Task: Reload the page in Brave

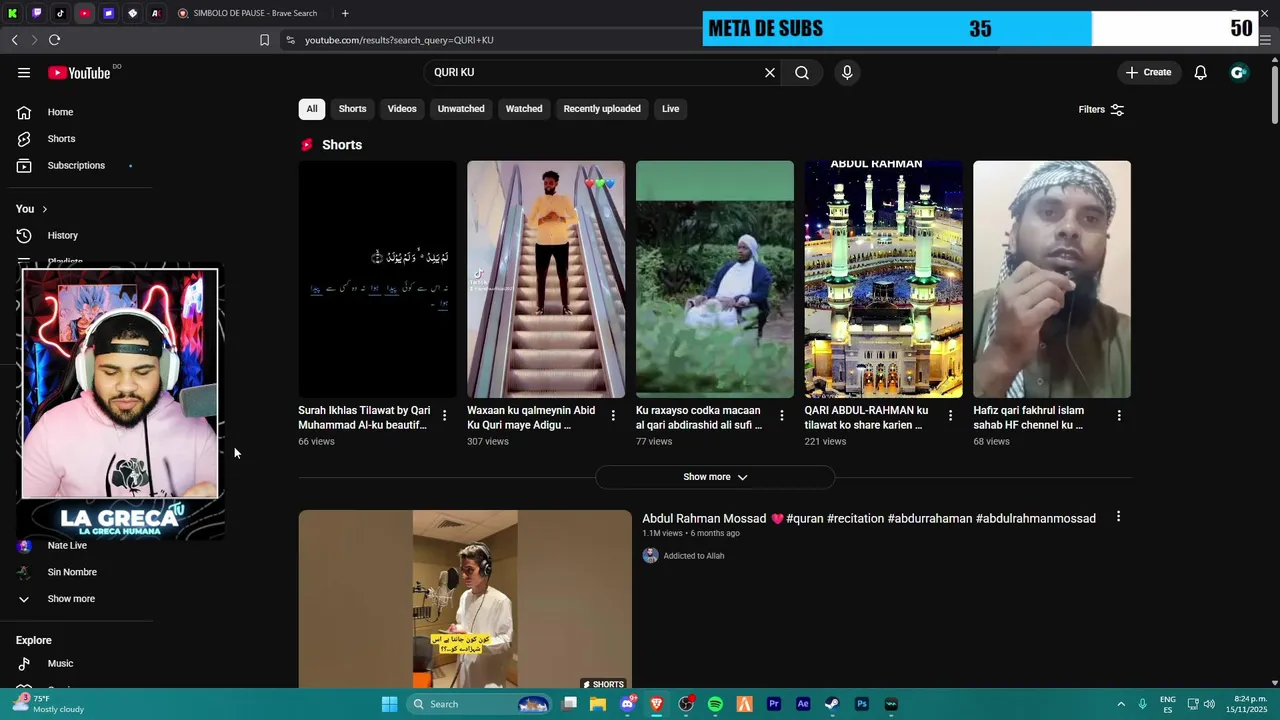Action: (x=54, y=40)
